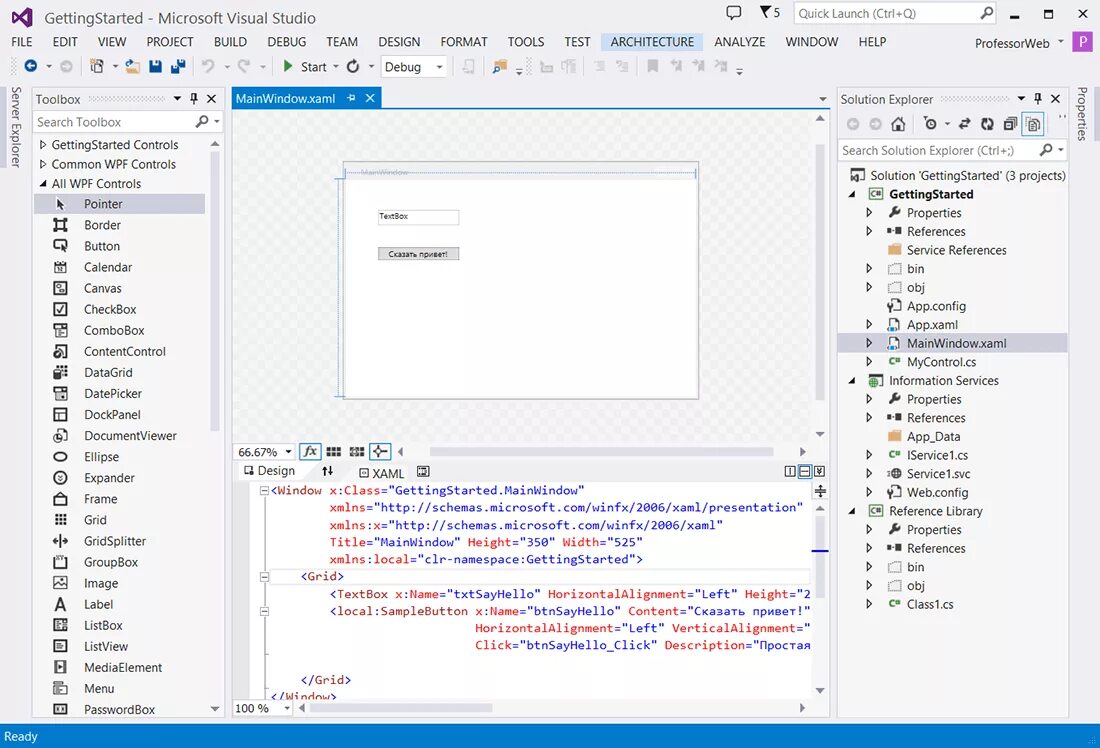Collapse the Reference Library project node

tap(852, 511)
